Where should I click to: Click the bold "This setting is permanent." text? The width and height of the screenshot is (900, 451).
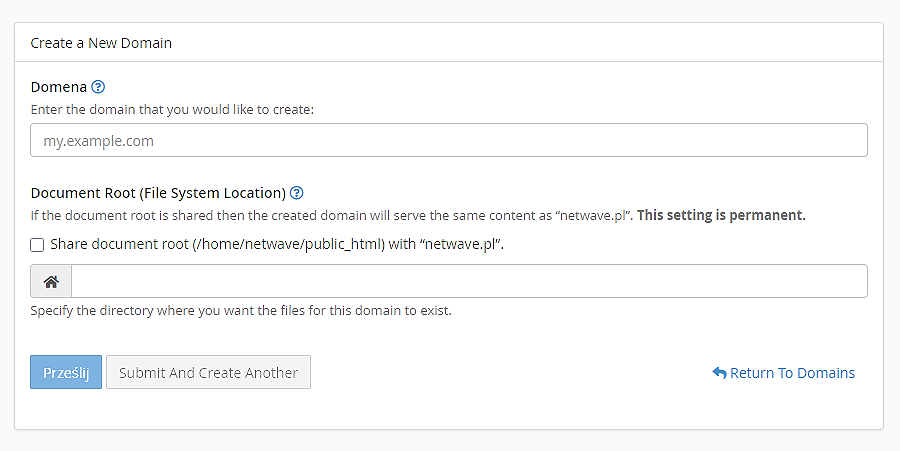pyautogui.click(x=721, y=215)
